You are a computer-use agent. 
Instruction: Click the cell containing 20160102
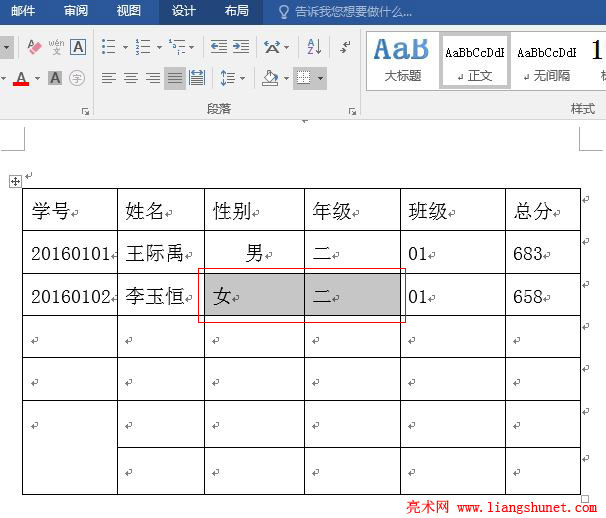[70, 295]
